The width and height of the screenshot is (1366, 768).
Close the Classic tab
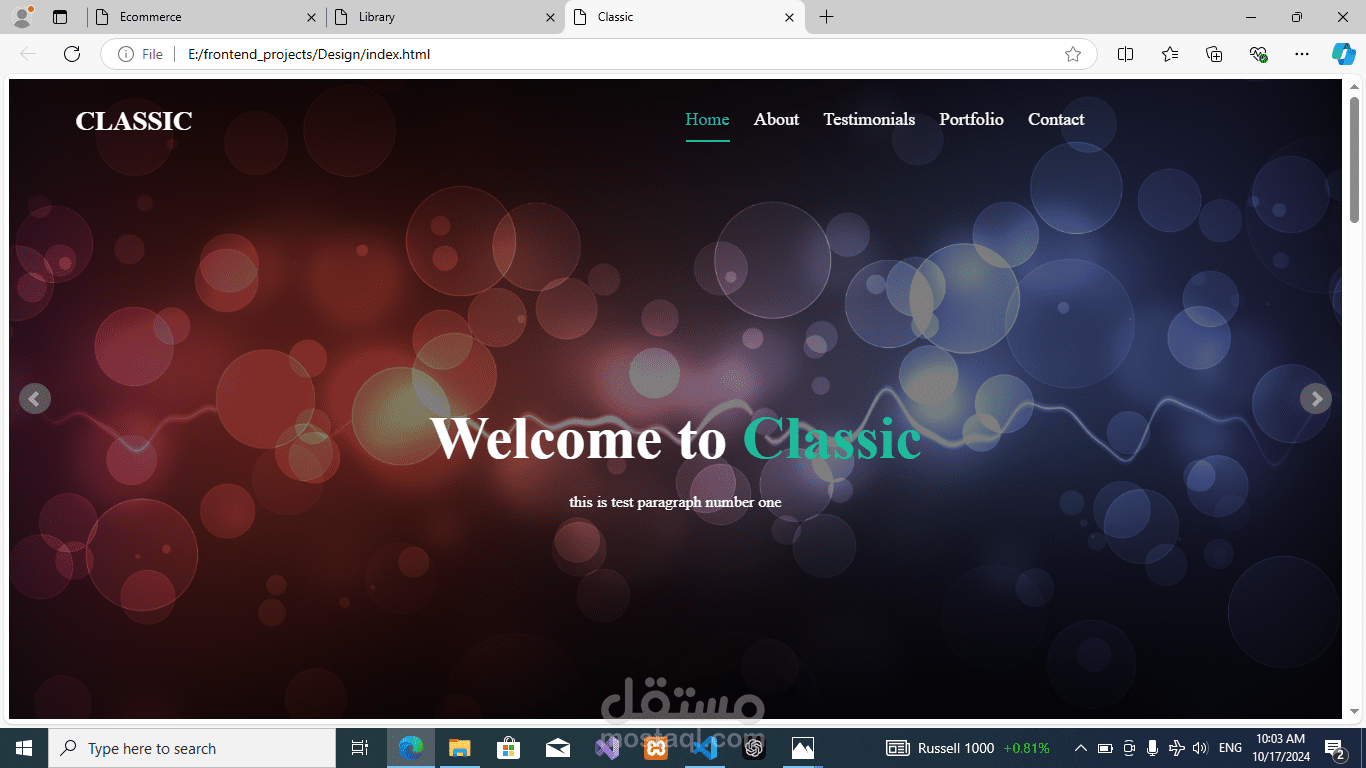click(789, 17)
